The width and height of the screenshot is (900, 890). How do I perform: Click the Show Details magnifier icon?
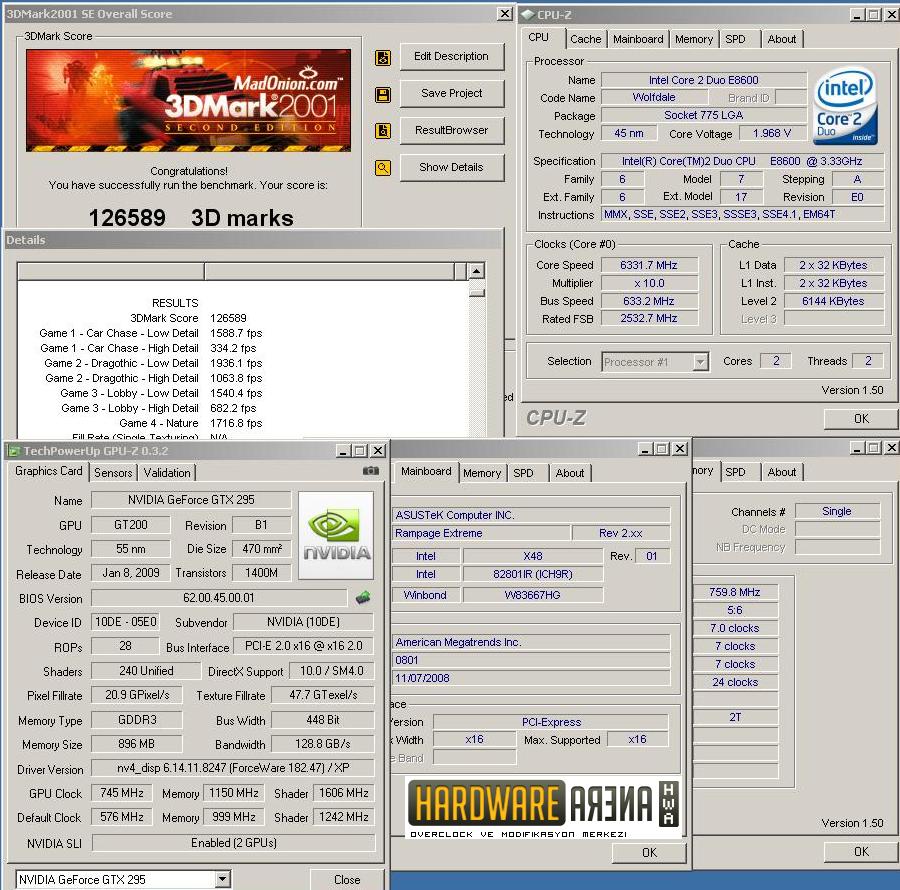tap(383, 168)
